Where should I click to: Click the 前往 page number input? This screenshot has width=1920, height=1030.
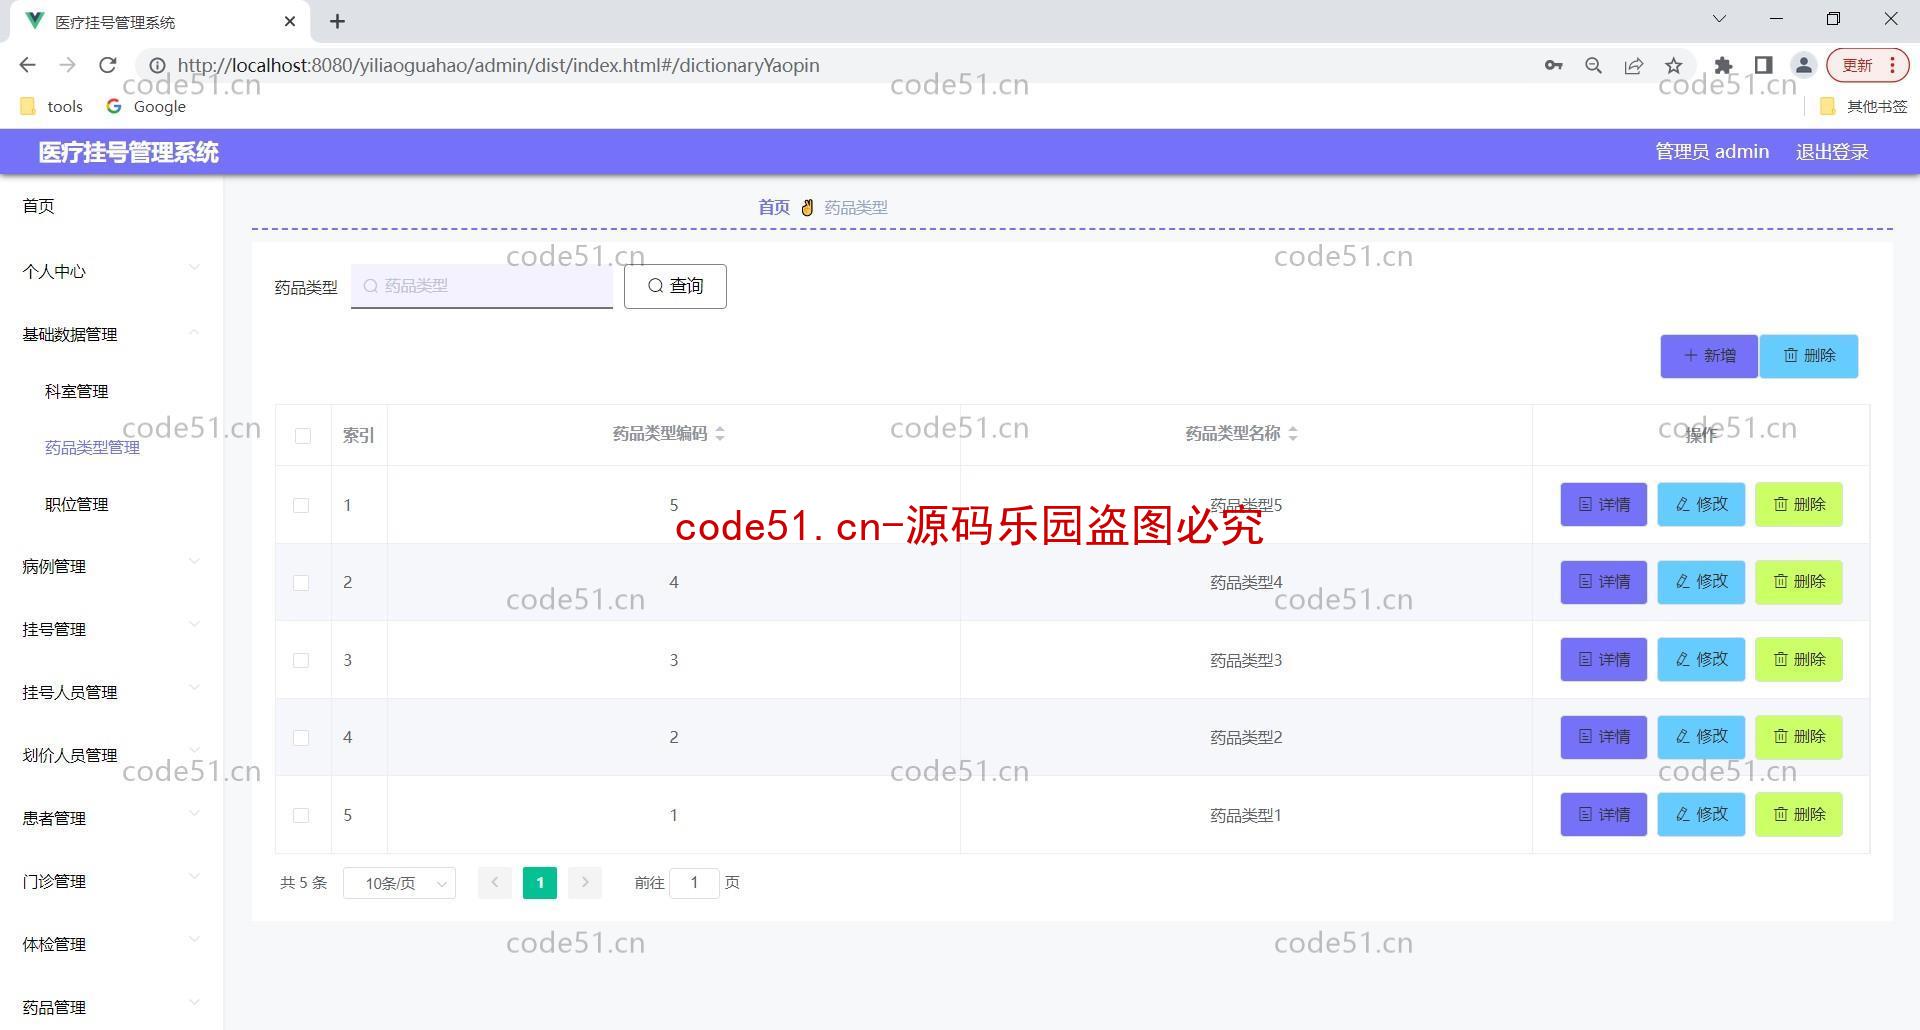pyautogui.click(x=694, y=882)
